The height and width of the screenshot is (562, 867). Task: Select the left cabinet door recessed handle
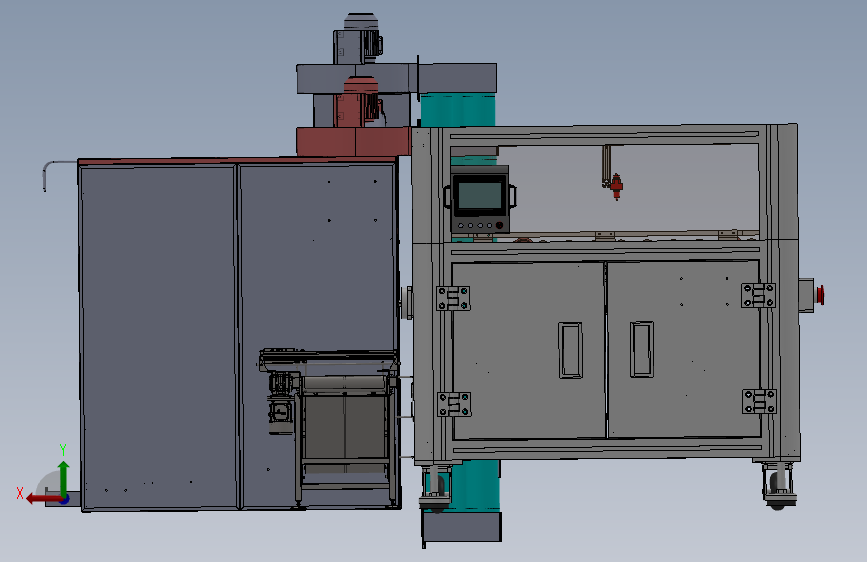[x=570, y=350]
